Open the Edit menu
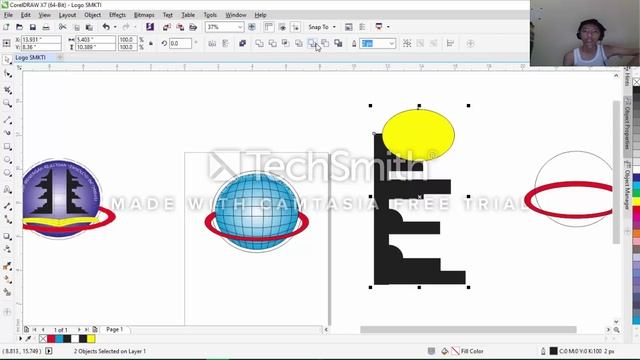 (x=26, y=15)
